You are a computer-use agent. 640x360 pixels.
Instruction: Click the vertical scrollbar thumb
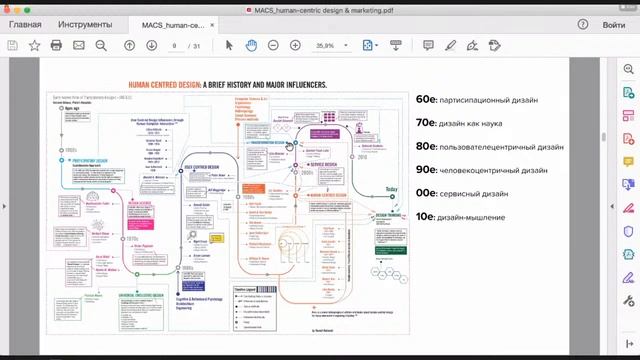pyautogui.click(x=604, y=137)
